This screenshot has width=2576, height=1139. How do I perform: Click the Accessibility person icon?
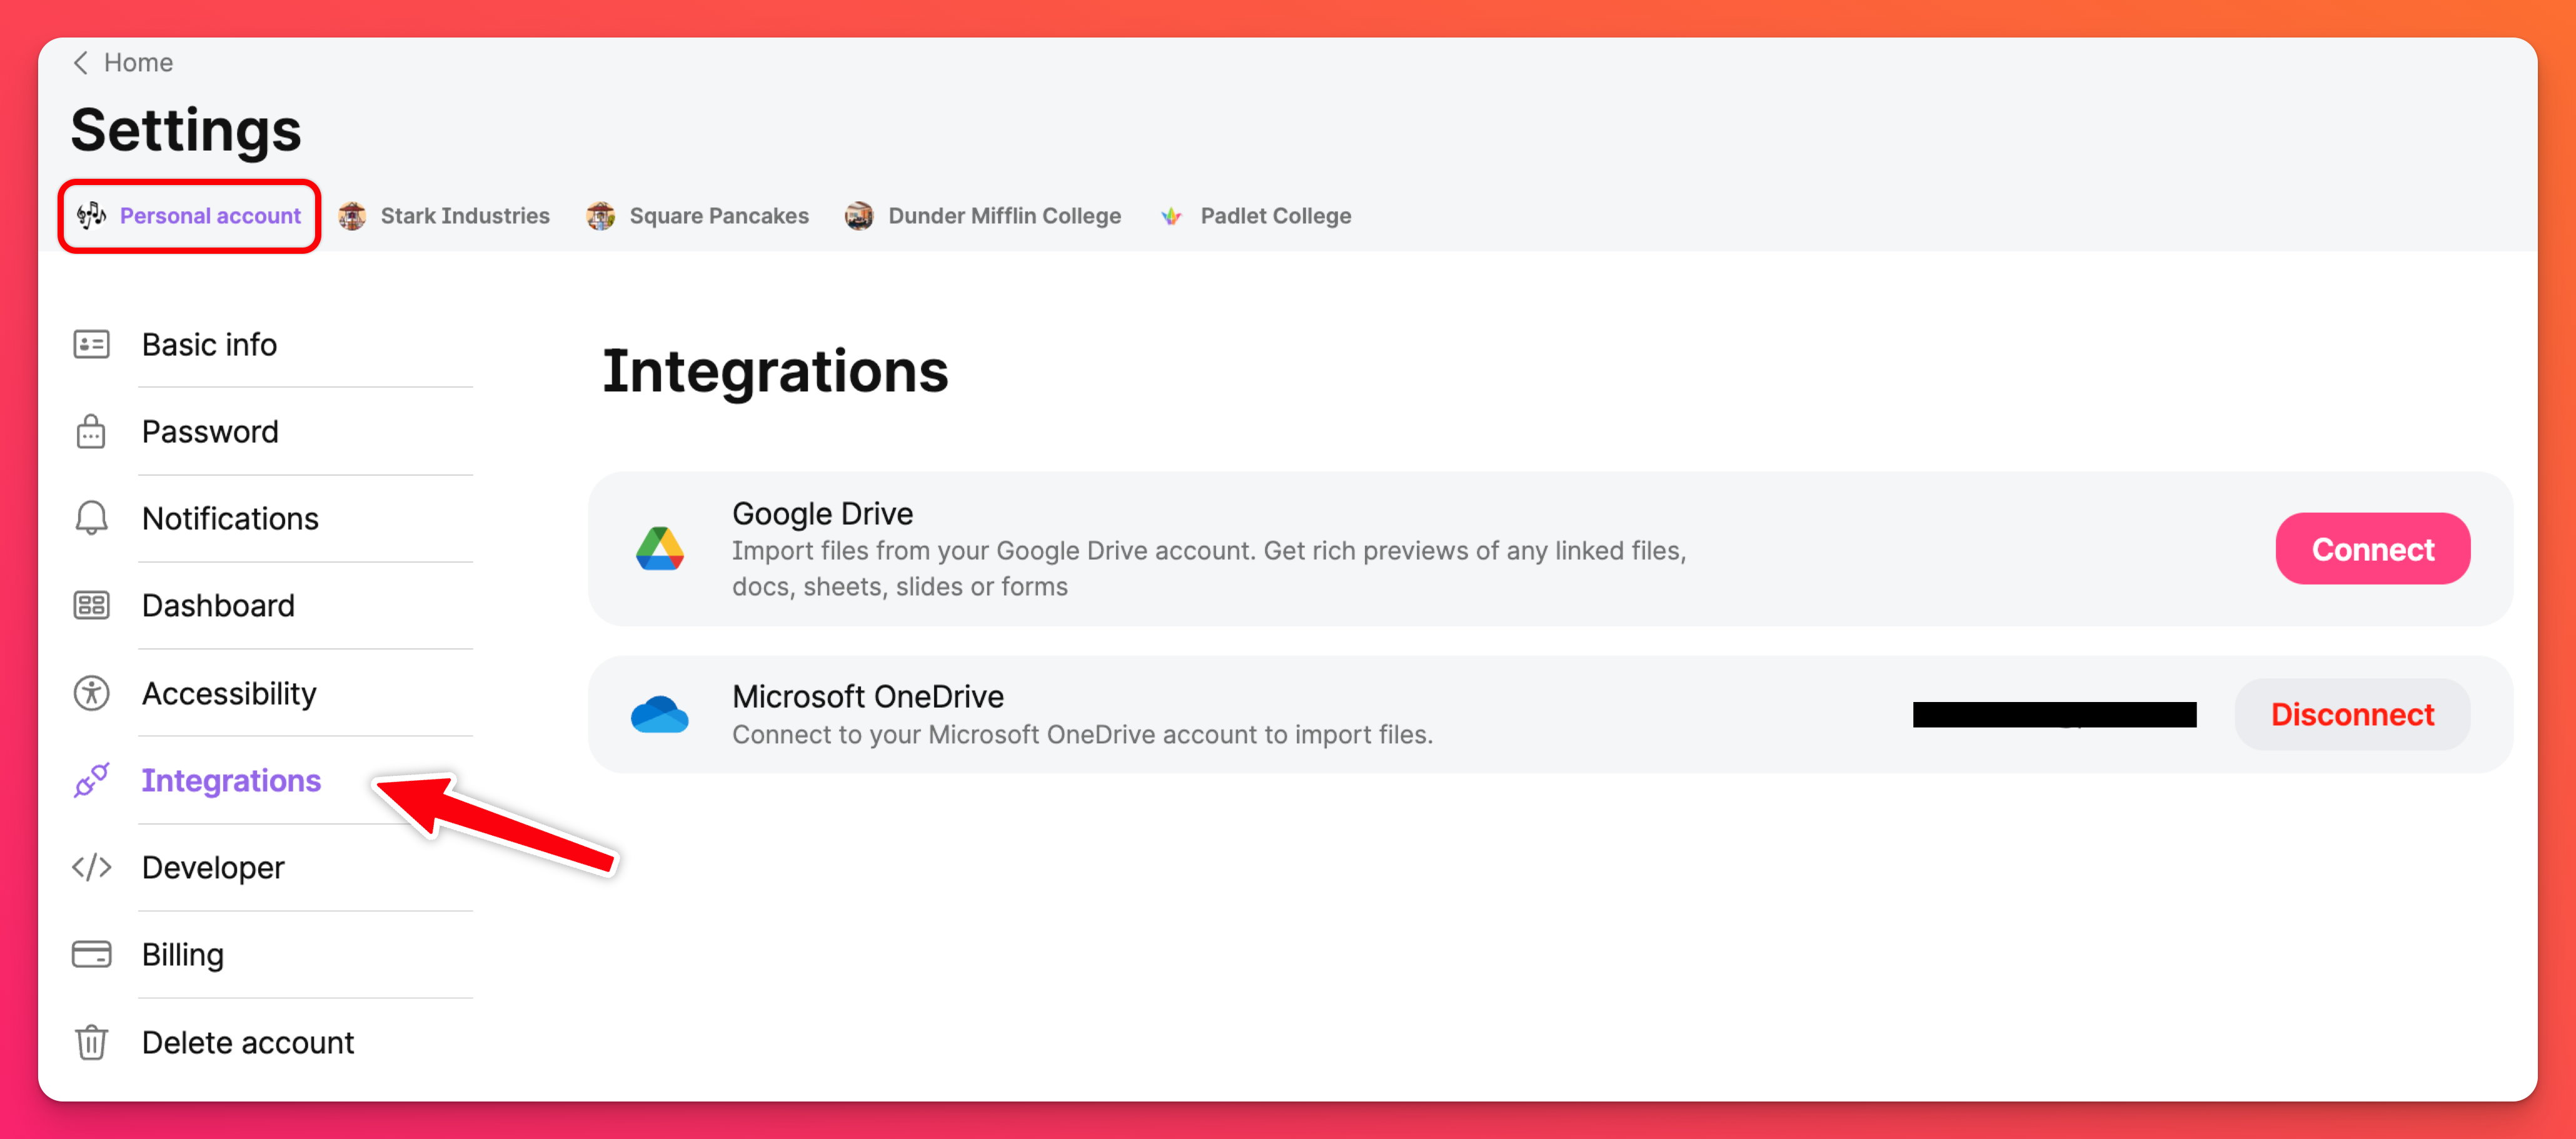[x=91, y=693]
